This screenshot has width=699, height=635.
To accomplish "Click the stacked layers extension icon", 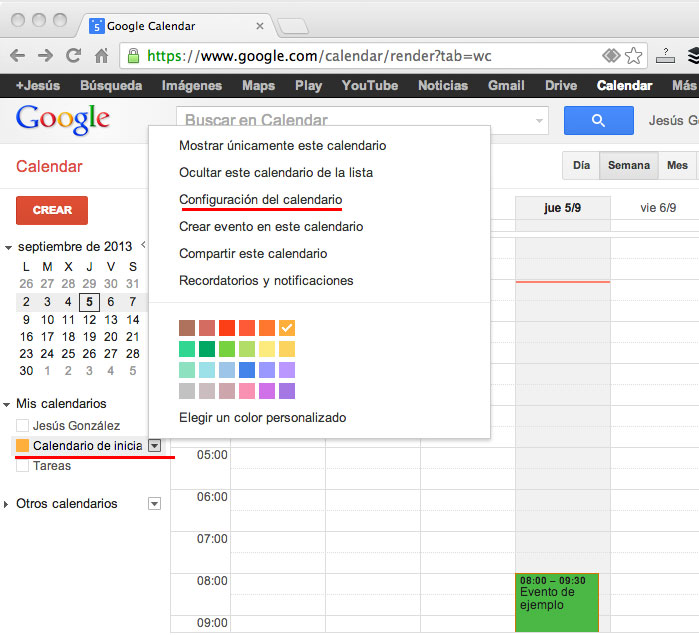I will click(693, 56).
